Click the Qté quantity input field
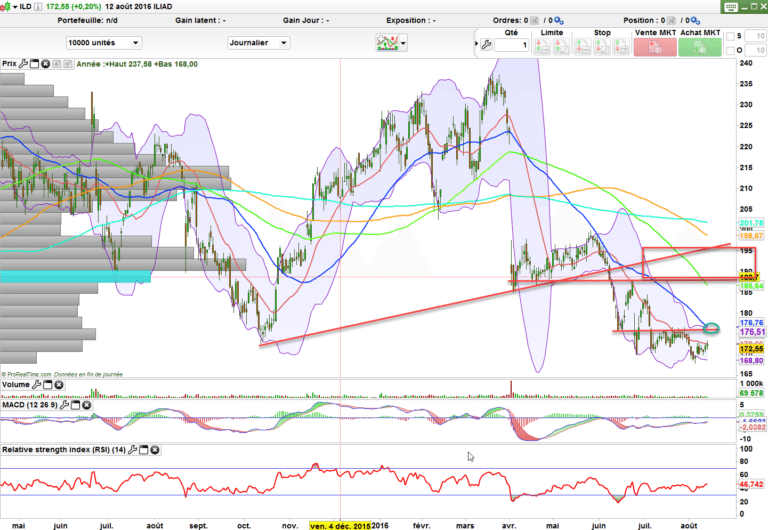Image resolution: width=768 pixels, height=530 pixels. [511, 45]
